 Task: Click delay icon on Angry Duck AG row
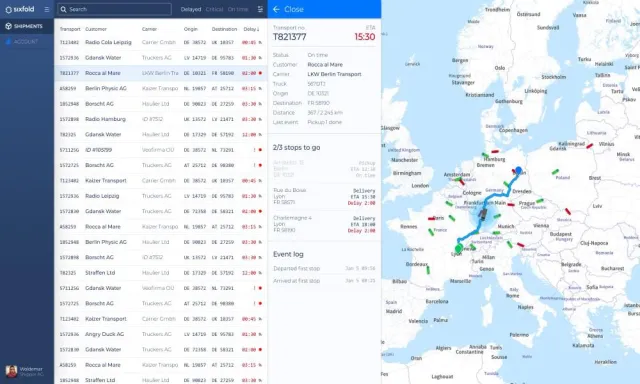260,334
